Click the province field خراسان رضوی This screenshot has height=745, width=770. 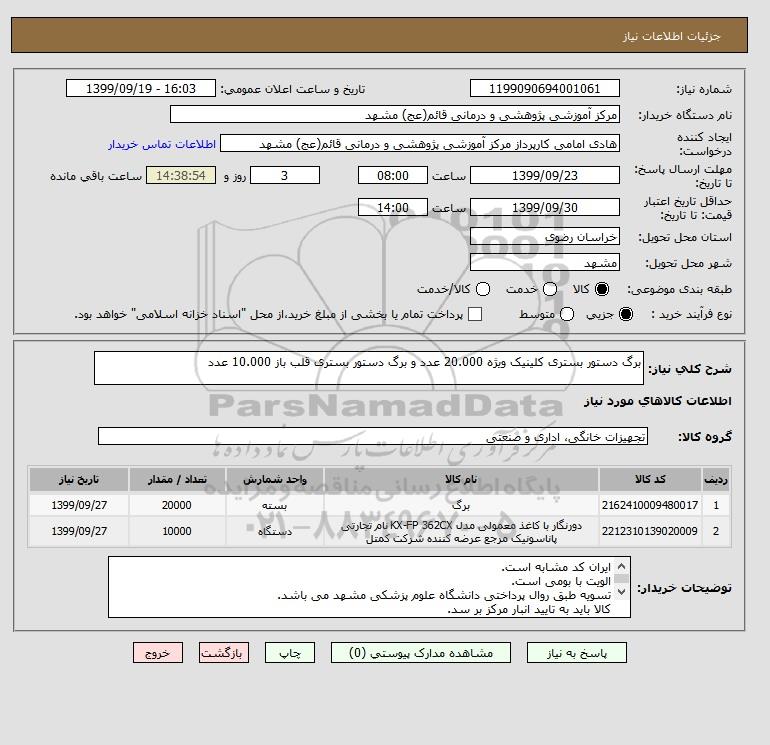(x=545, y=237)
